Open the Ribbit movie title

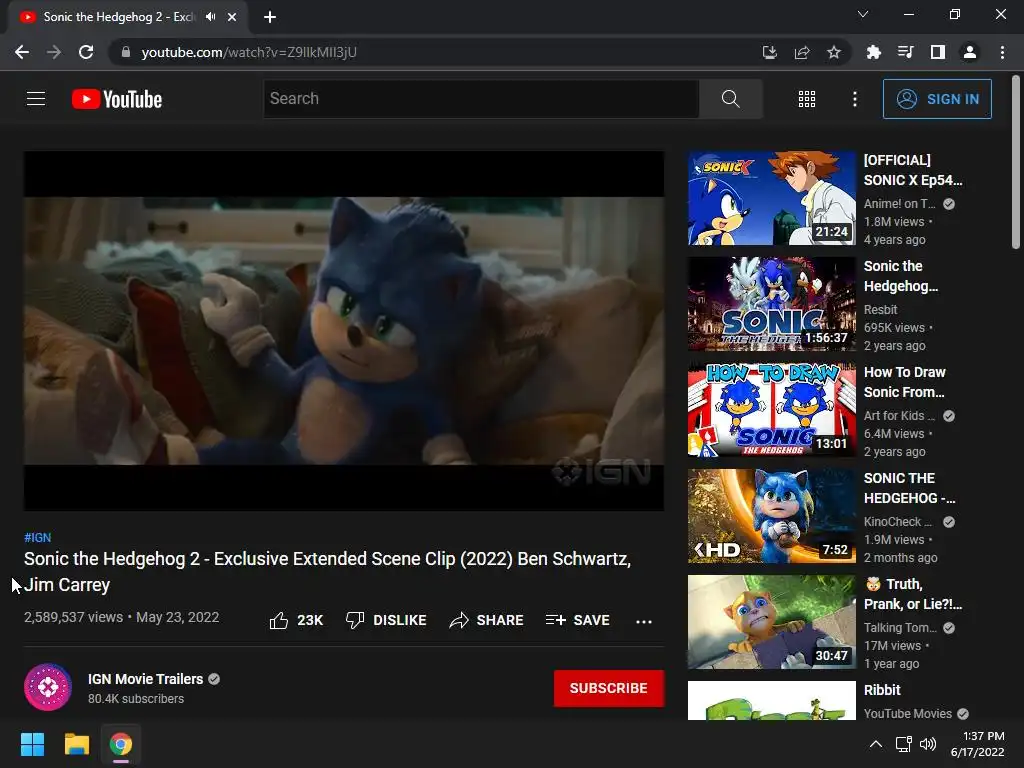click(882, 690)
